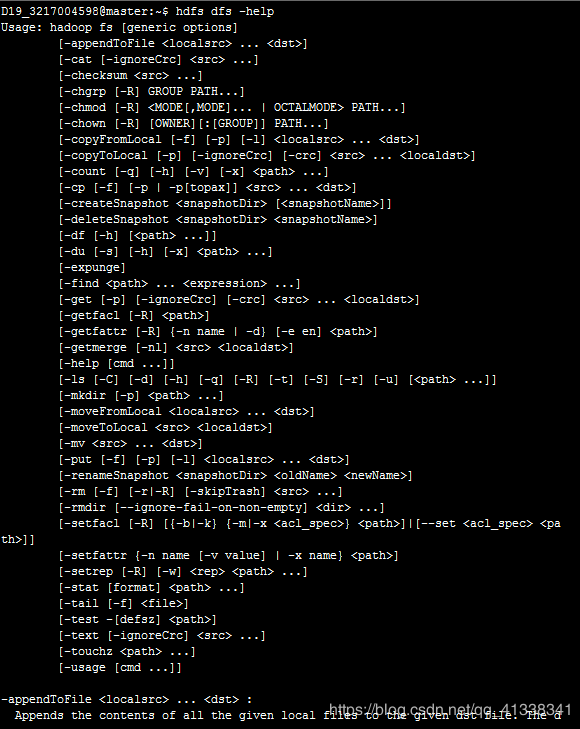580x729 pixels.
Task: Click the -expunge option text
Action: [x=92, y=267]
